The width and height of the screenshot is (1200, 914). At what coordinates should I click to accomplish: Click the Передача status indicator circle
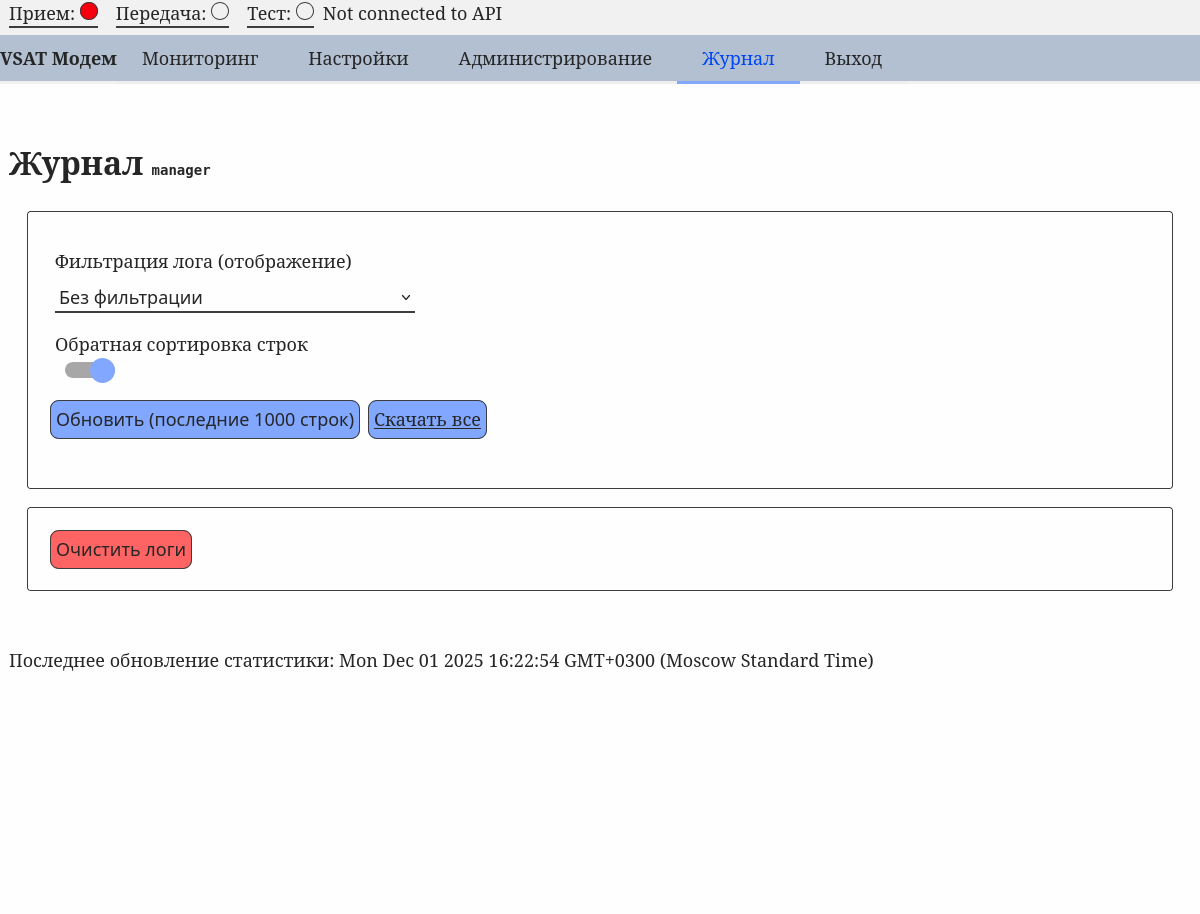220,11
